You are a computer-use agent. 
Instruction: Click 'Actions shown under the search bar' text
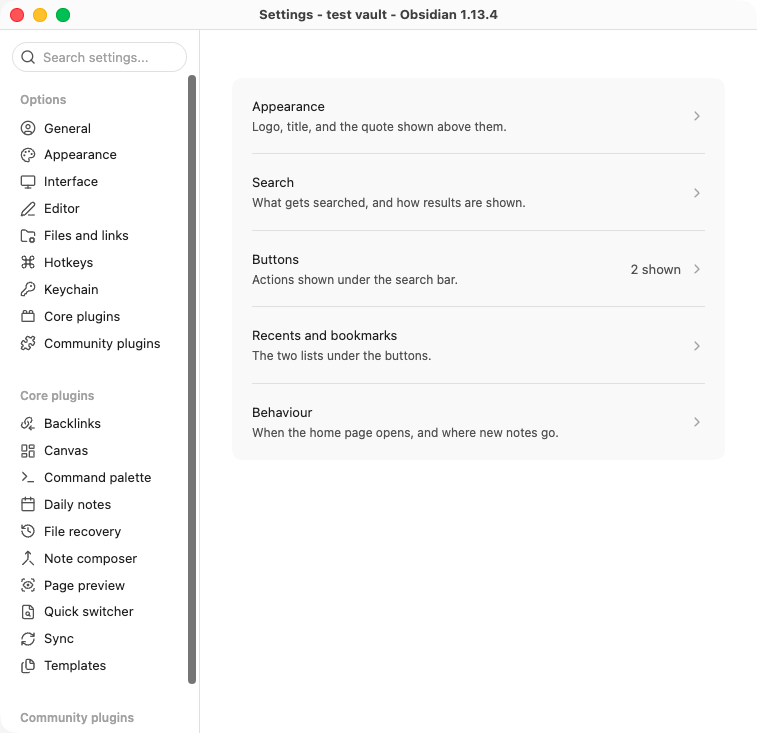click(x=355, y=280)
